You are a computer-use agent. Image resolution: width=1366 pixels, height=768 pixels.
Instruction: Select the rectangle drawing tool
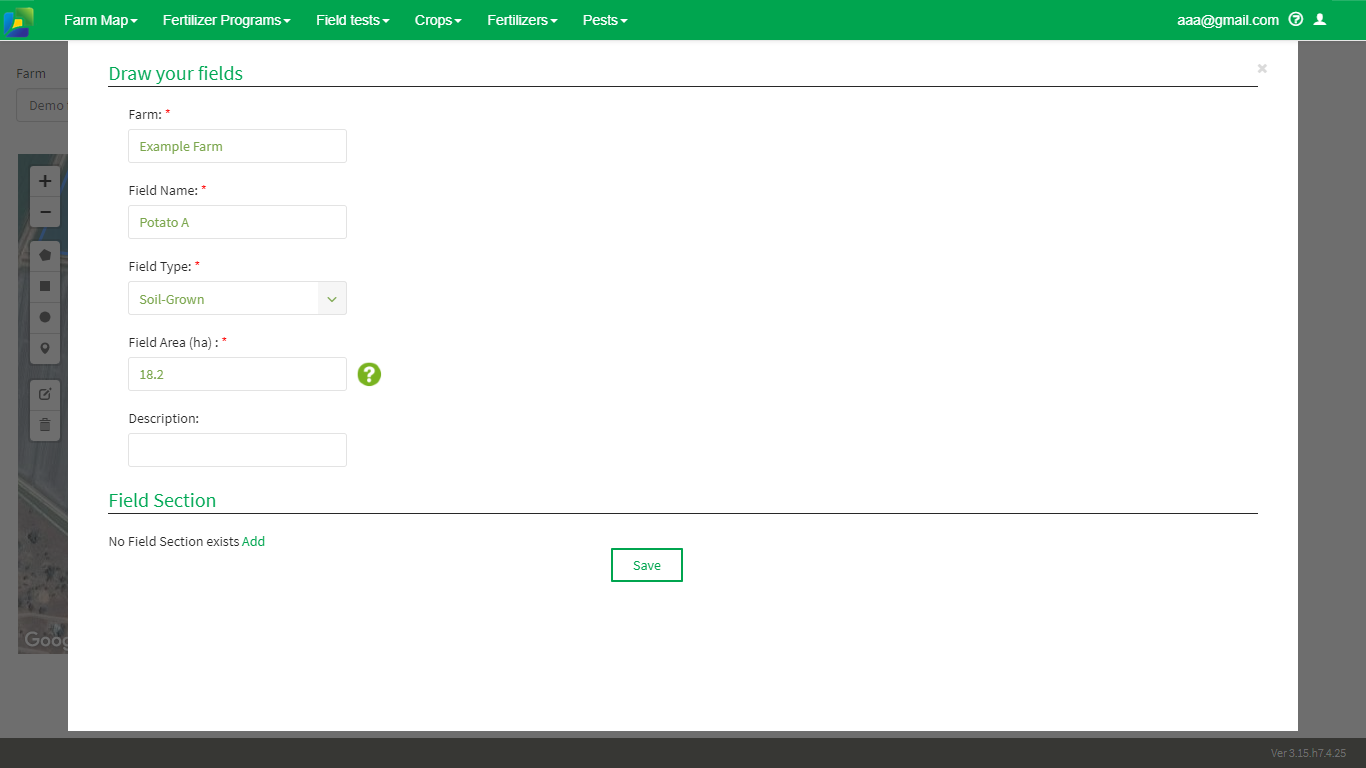(x=45, y=286)
